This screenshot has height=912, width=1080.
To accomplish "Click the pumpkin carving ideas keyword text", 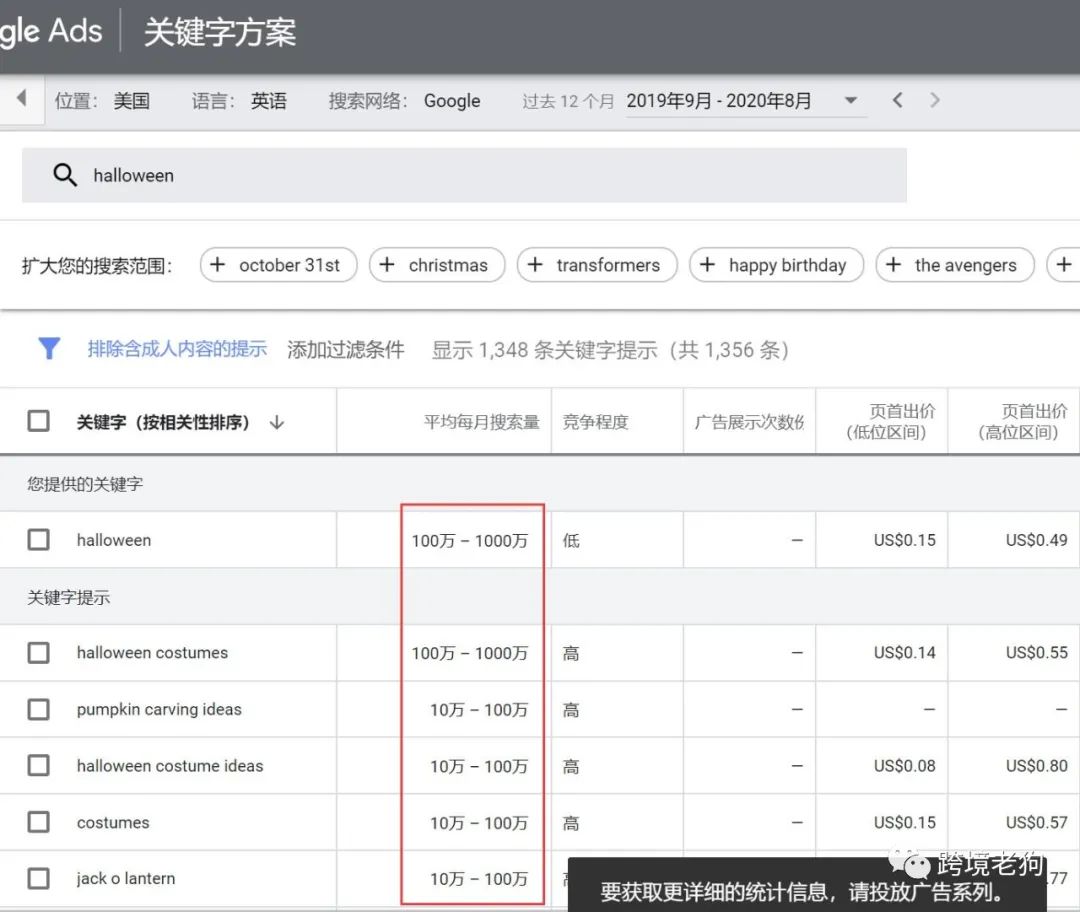I will pyautogui.click(x=159, y=709).
